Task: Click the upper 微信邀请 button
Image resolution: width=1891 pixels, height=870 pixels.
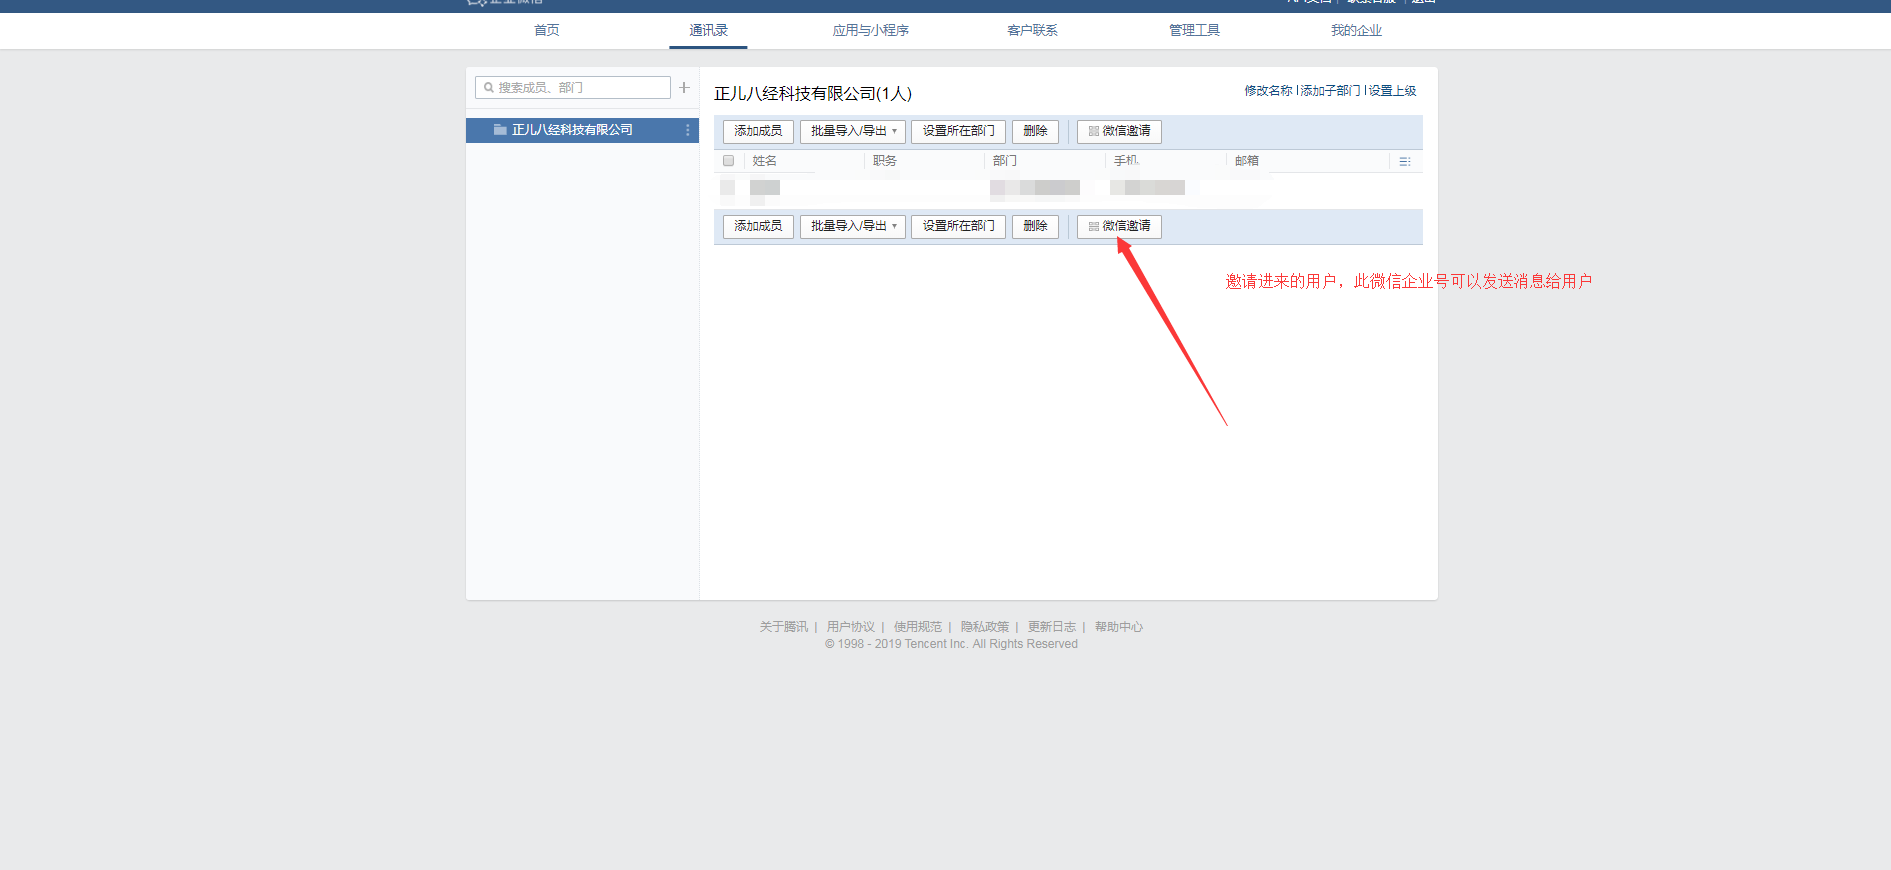Action: (x=1119, y=131)
